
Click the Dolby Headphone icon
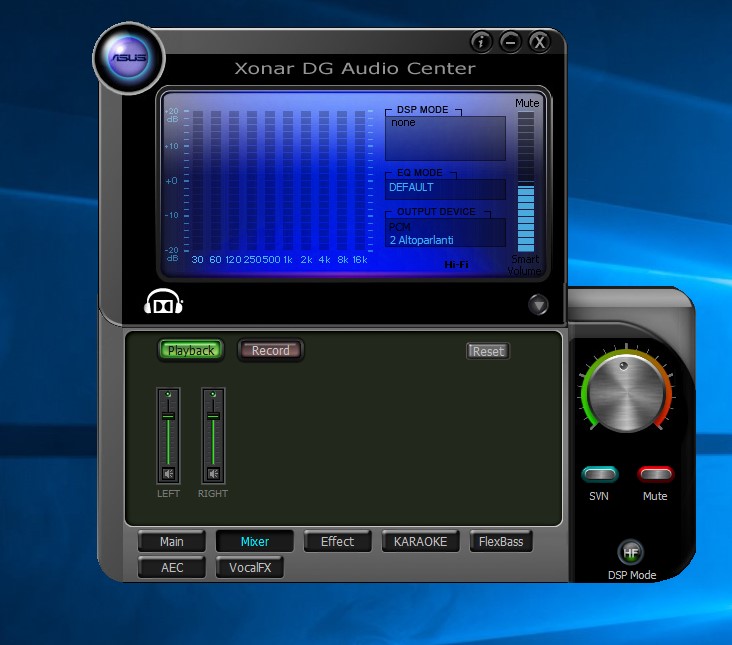(163, 301)
